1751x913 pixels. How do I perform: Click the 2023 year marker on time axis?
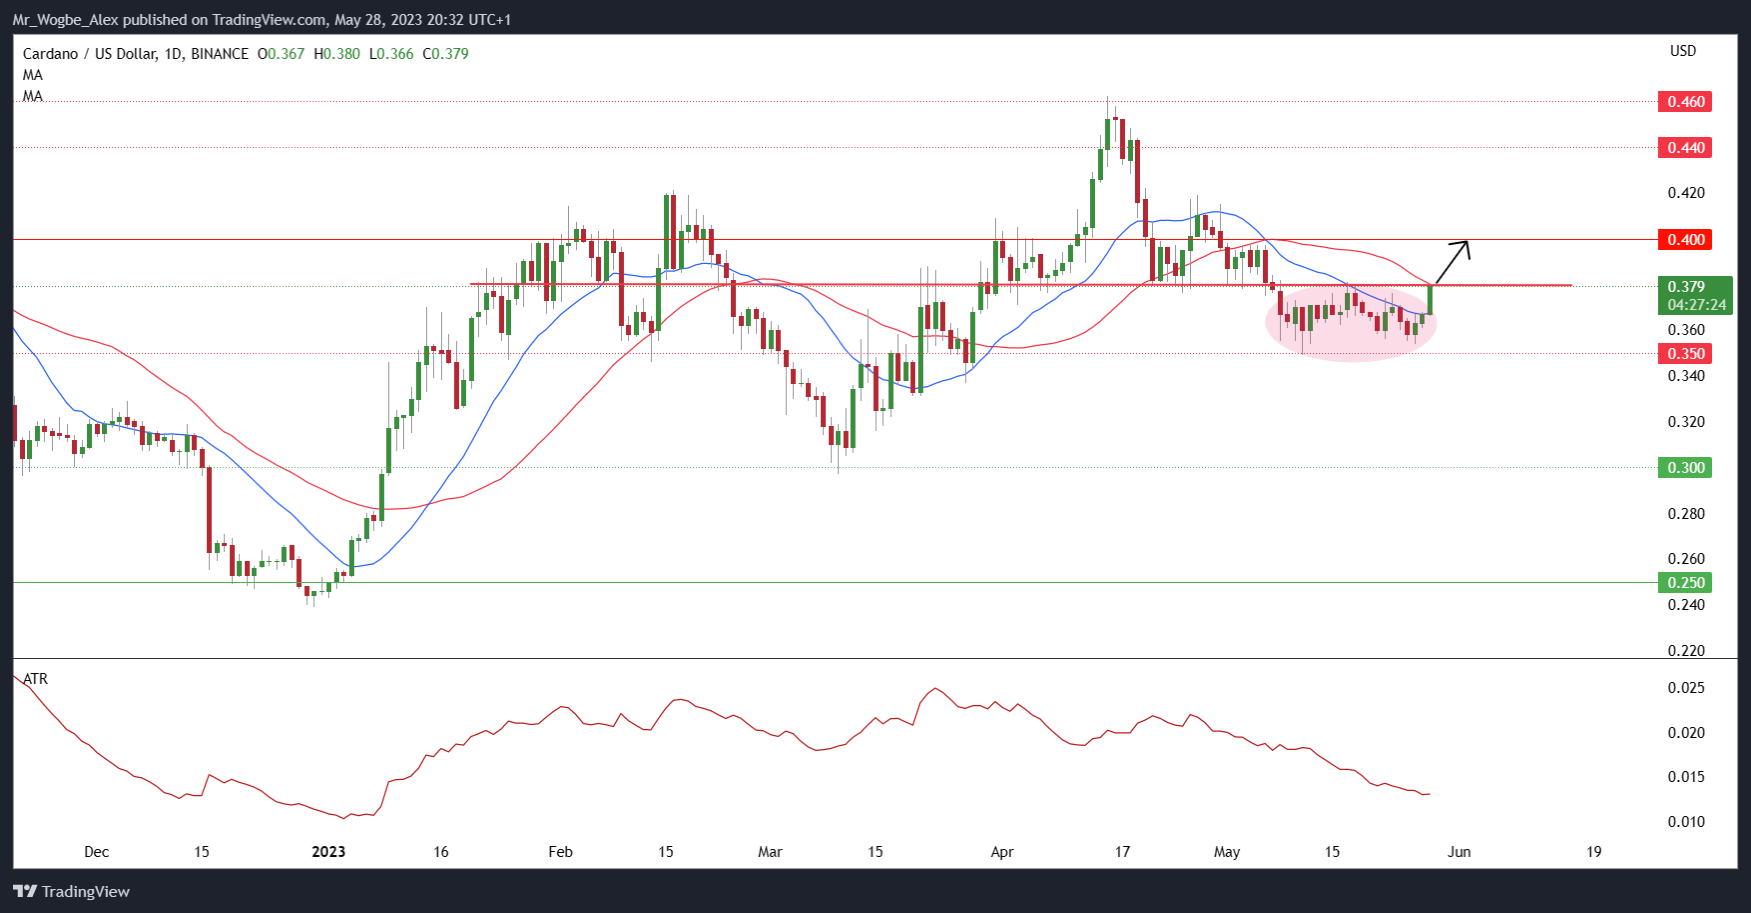(x=328, y=852)
